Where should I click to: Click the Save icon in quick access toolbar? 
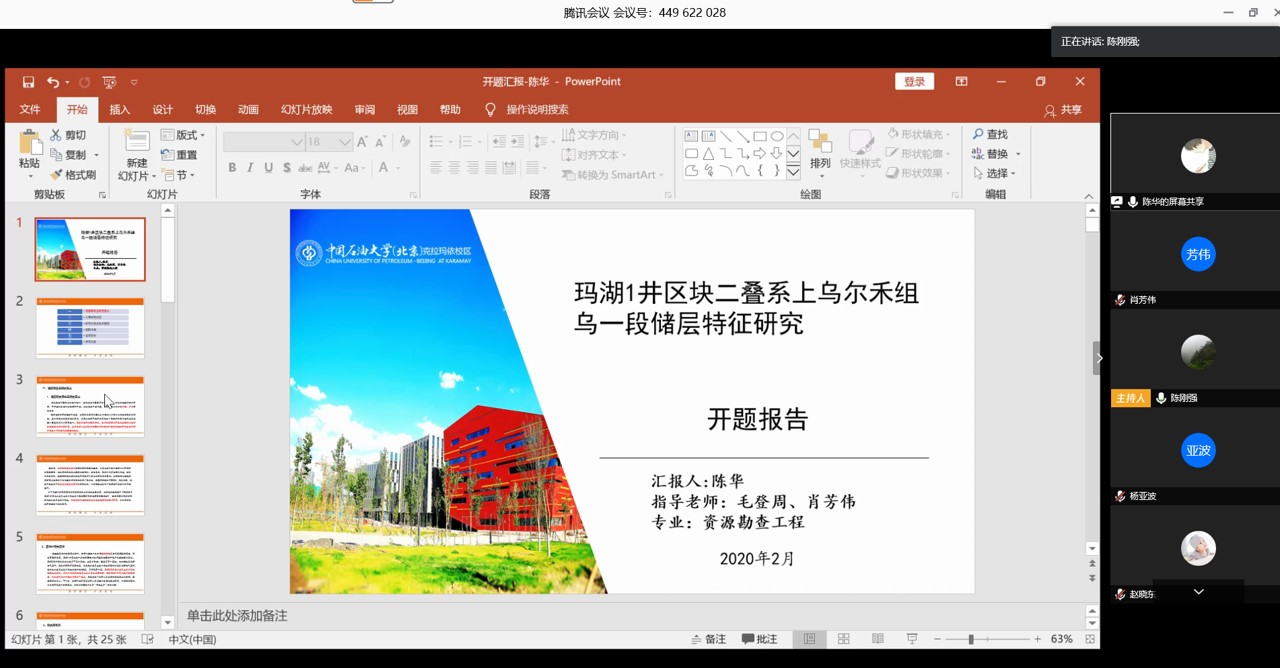click(x=28, y=82)
